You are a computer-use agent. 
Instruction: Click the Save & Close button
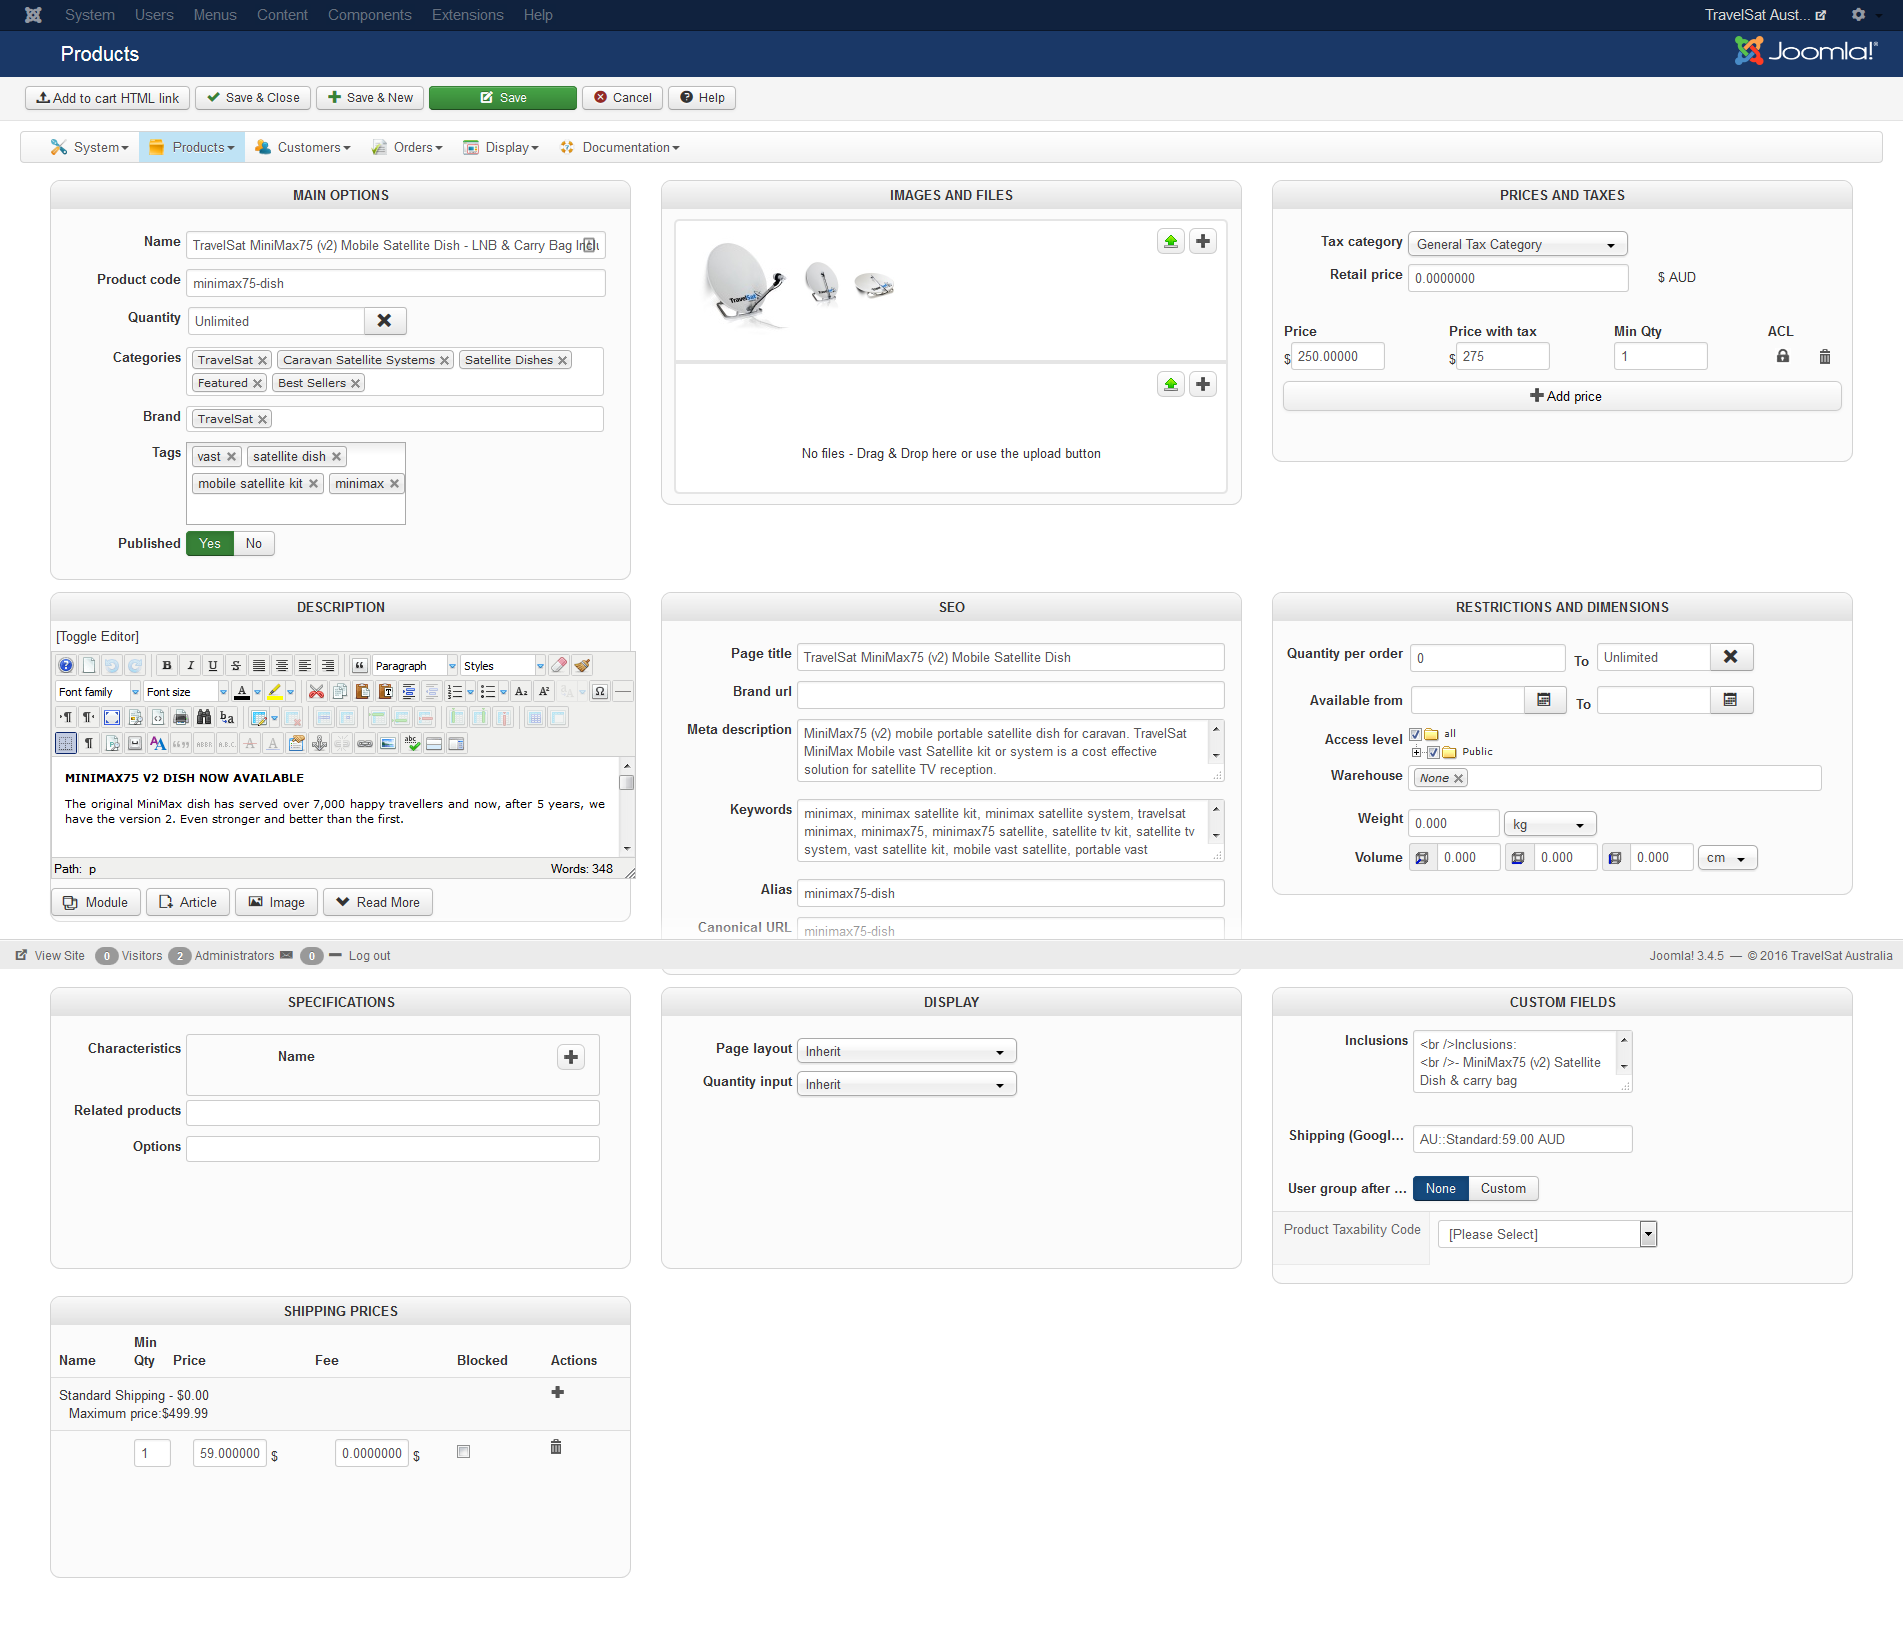pos(253,98)
